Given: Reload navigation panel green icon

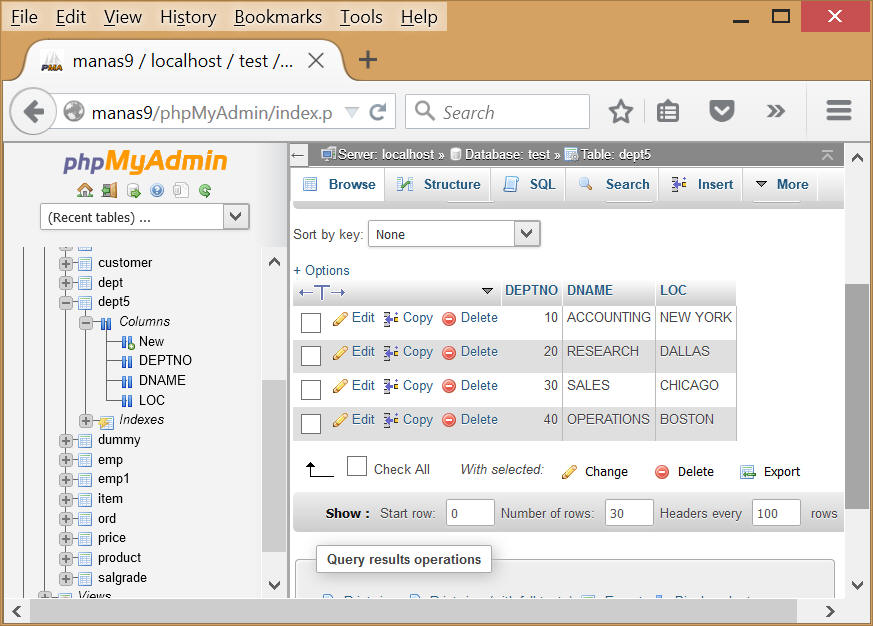Looking at the screenshot, I should tap(205, 190).
